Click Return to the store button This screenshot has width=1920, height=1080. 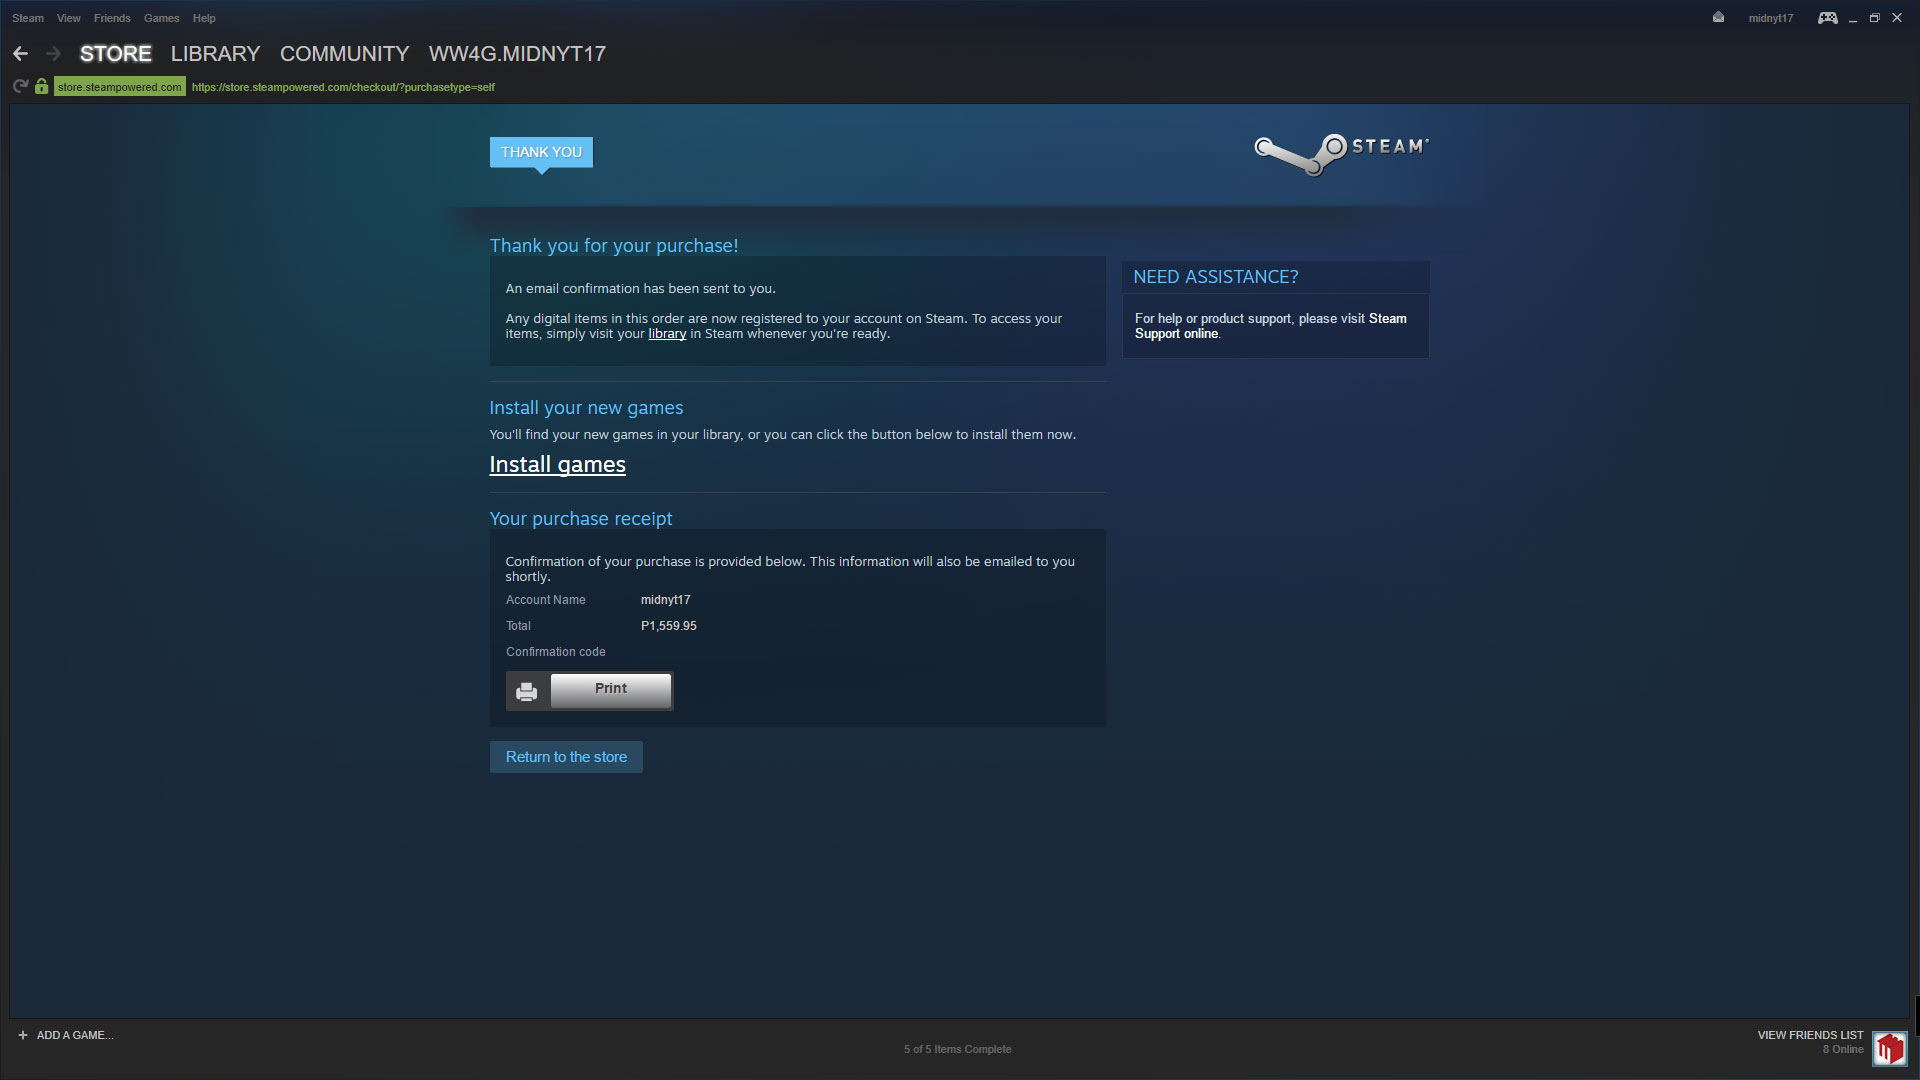(566, 757)
